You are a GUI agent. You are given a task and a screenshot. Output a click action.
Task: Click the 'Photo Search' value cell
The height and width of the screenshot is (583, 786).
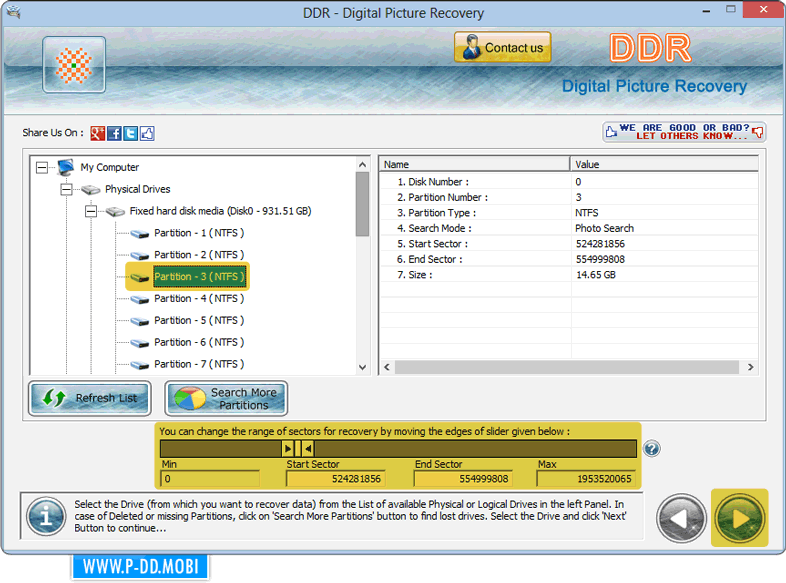[x=605, y=229]
